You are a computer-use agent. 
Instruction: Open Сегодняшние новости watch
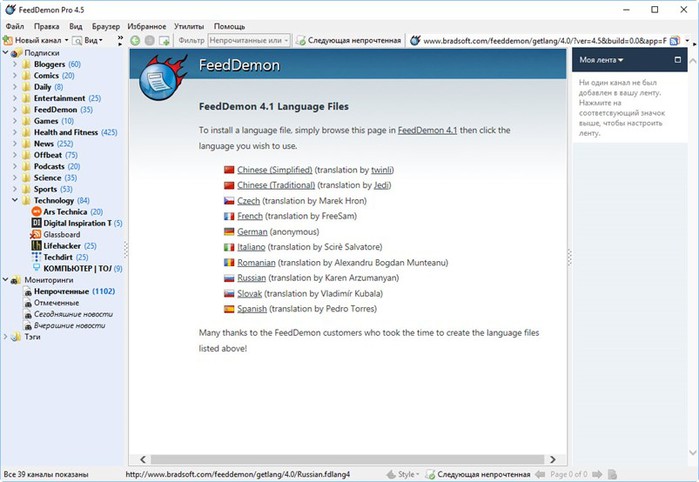[x=73, y=314]
